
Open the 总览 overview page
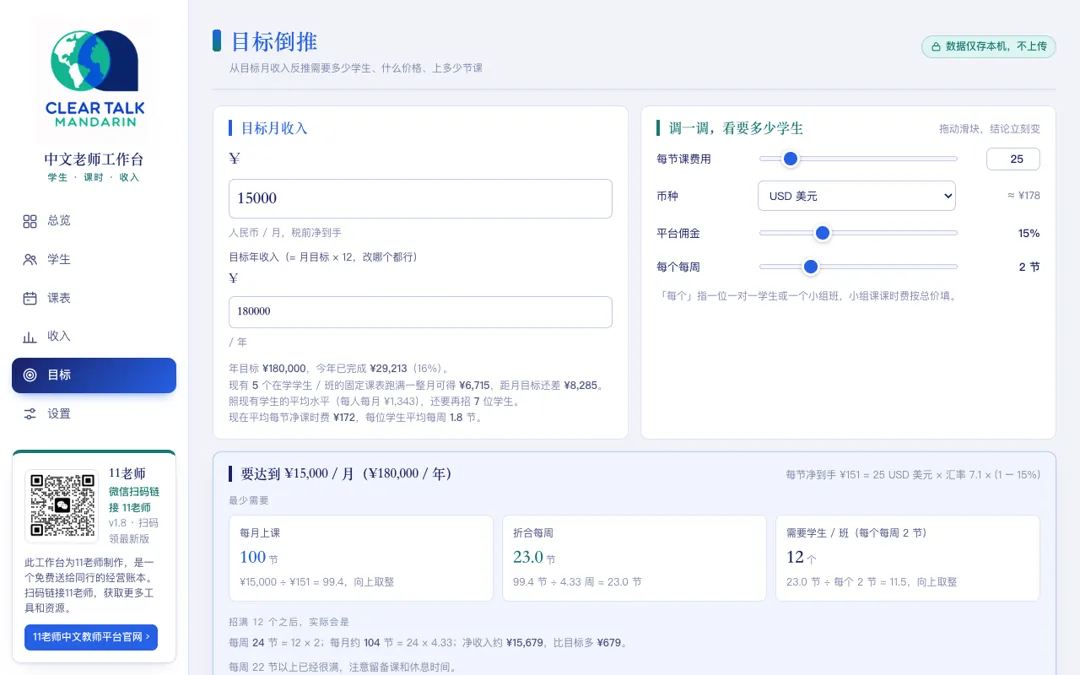(x=94, y=221)
